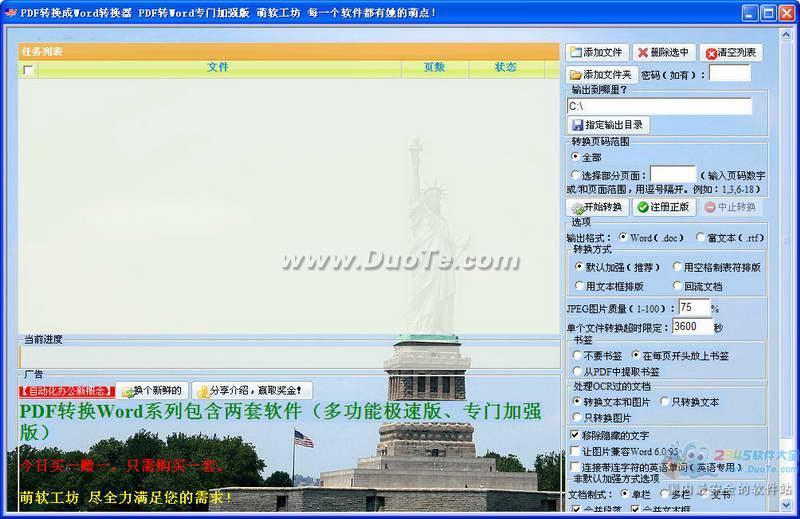Screen dimensions: 800x519
Task: Click the 文件 column header
Action: click(218, 67)
